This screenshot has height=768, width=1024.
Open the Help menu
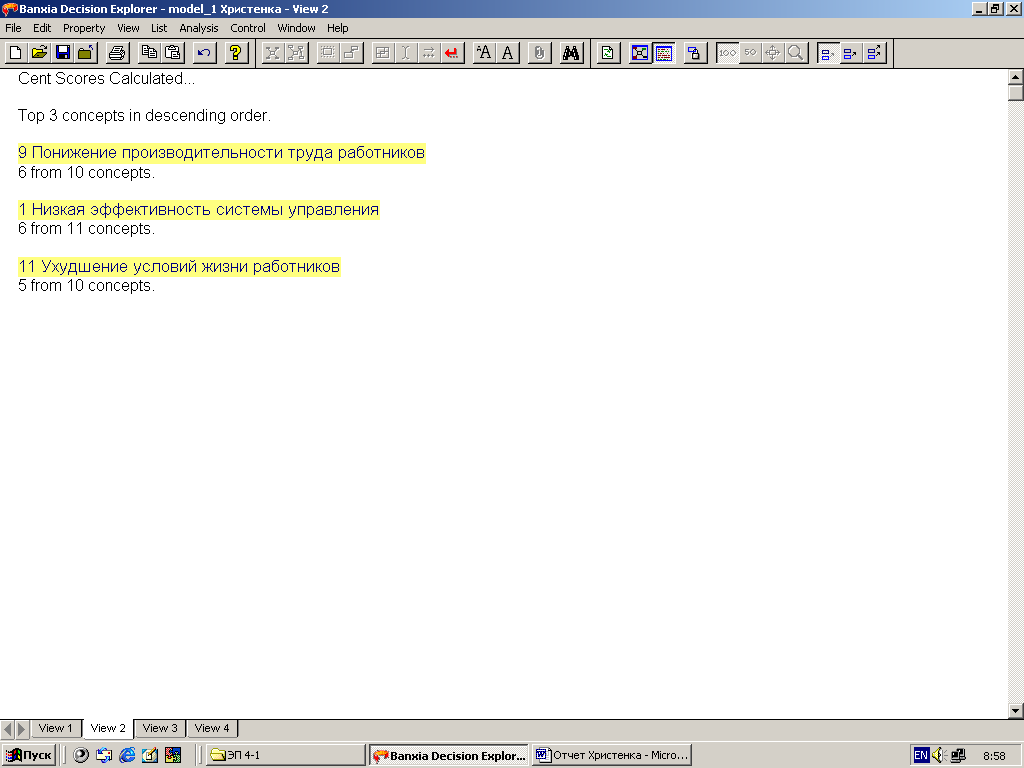pyautogui.click(x=338, y=28)
